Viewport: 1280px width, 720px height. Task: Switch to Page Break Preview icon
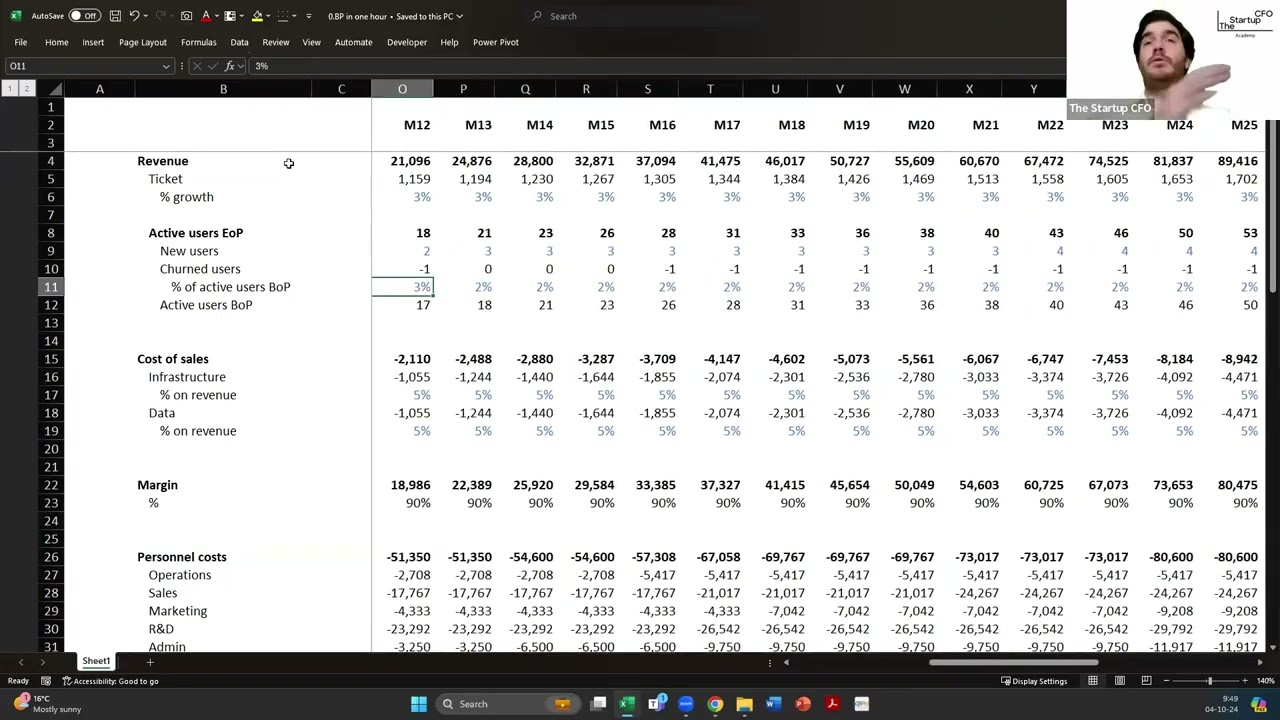(1146, 681)
